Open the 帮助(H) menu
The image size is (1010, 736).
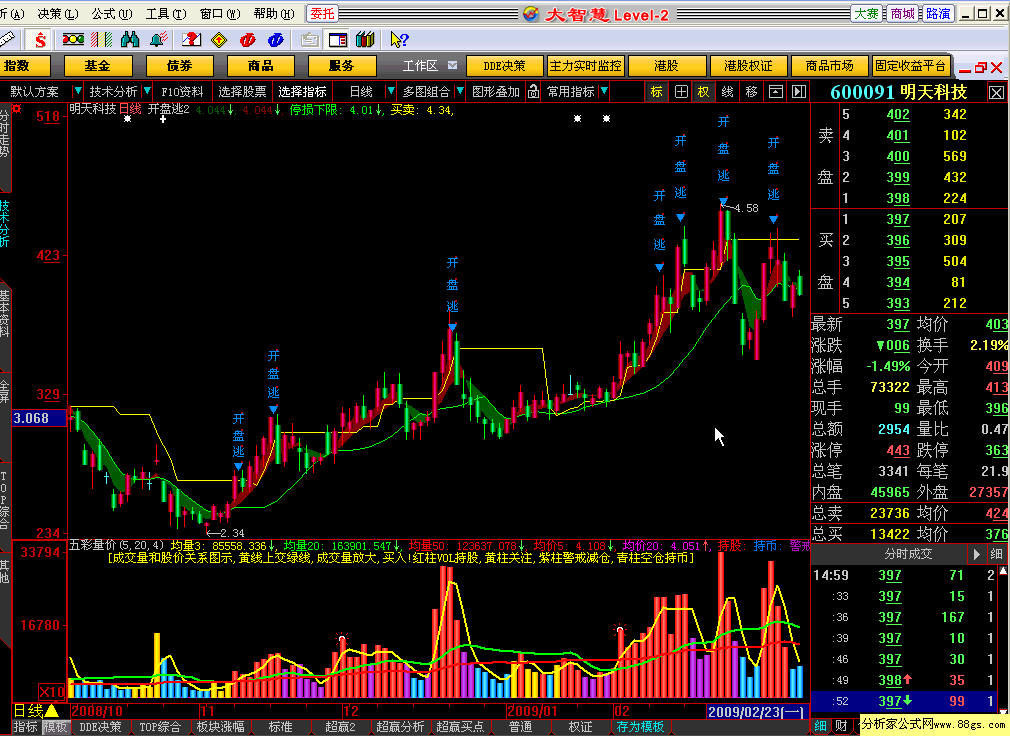[274, 14]
